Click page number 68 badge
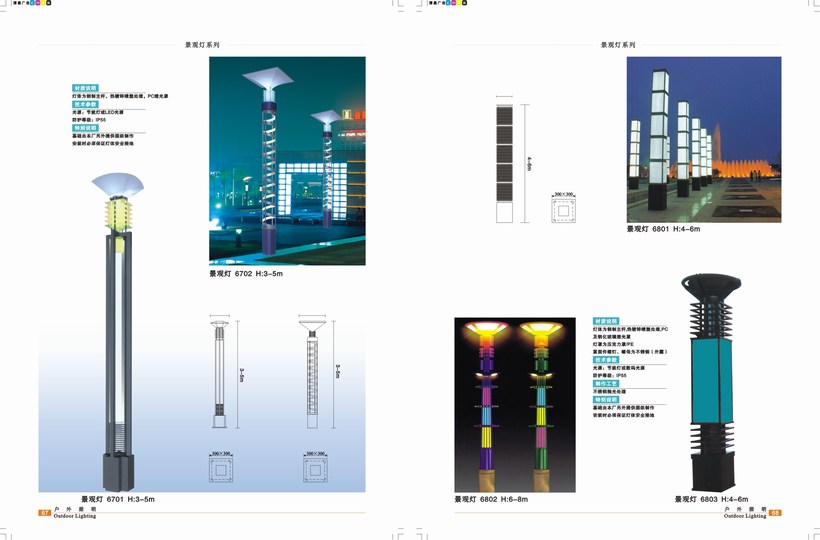This screenshot has width=820, height=540. coord(774,512)
